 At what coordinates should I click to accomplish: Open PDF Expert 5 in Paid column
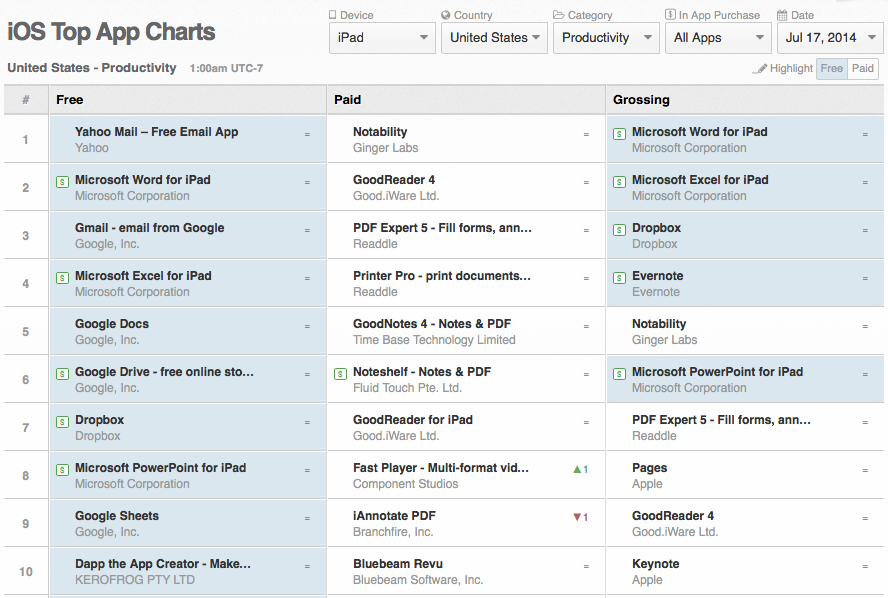point(442,228)
